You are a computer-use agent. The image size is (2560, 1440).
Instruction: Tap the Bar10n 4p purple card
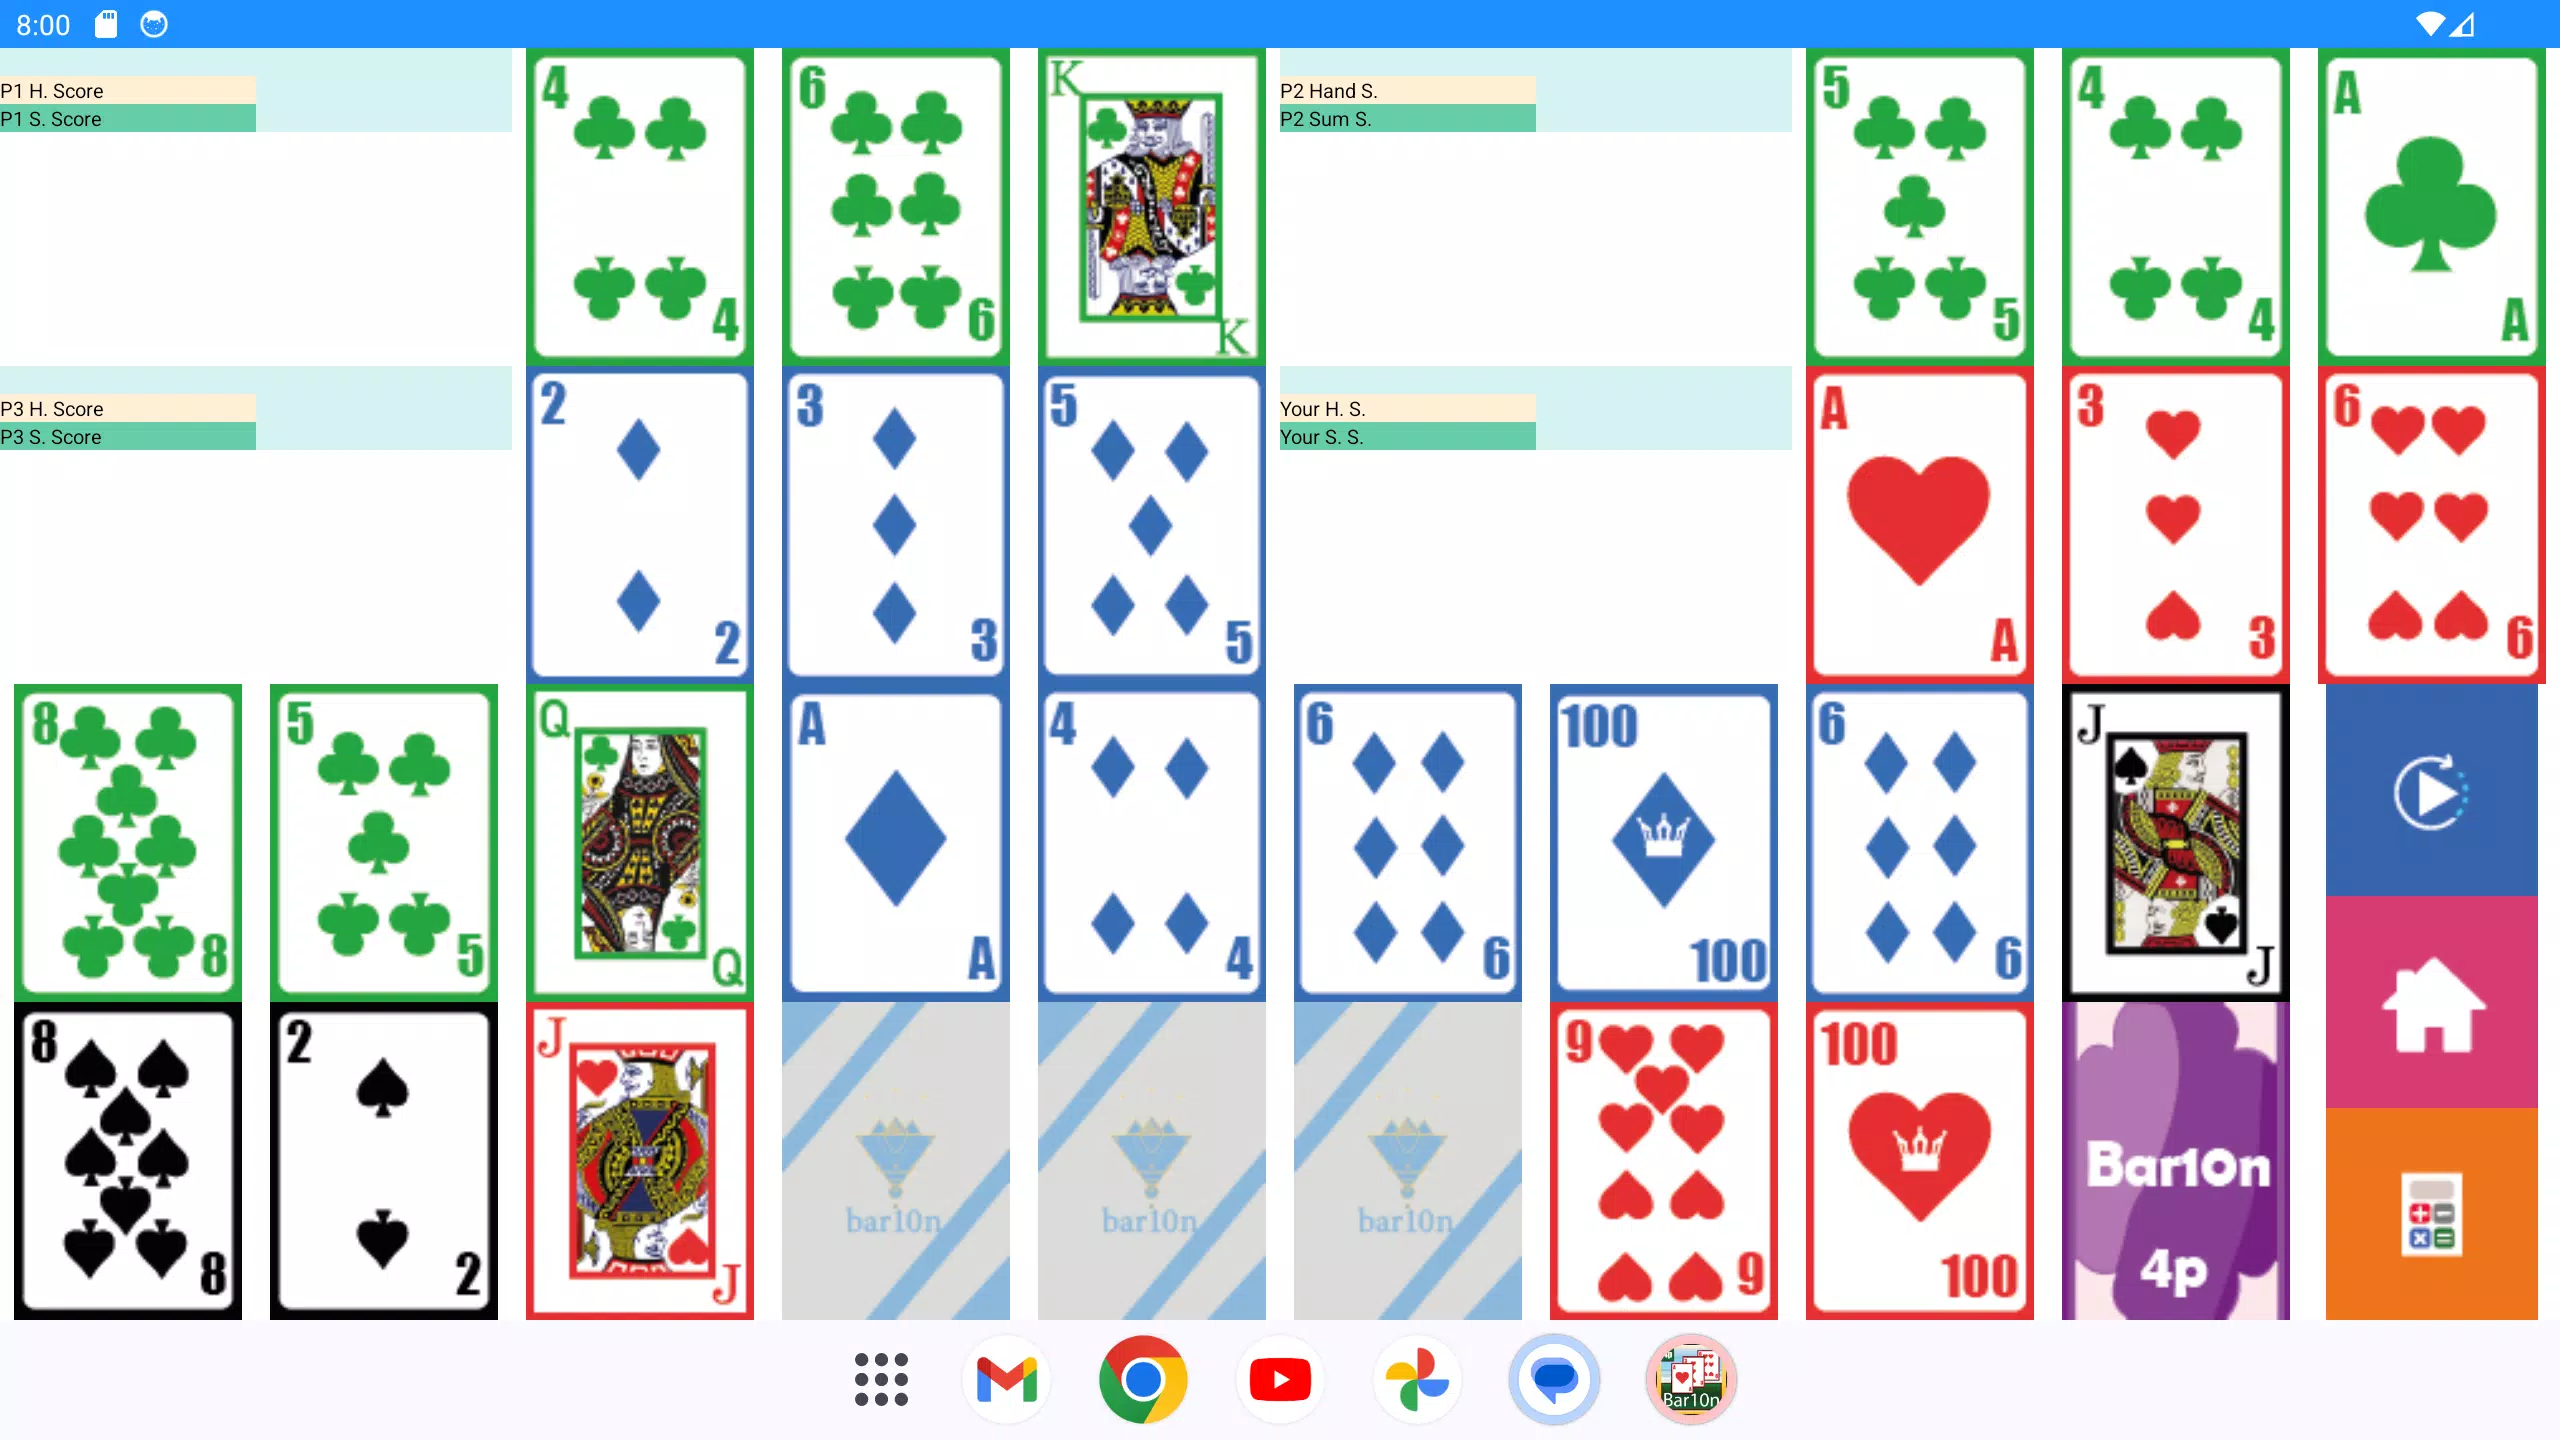click(2175, 1161)
